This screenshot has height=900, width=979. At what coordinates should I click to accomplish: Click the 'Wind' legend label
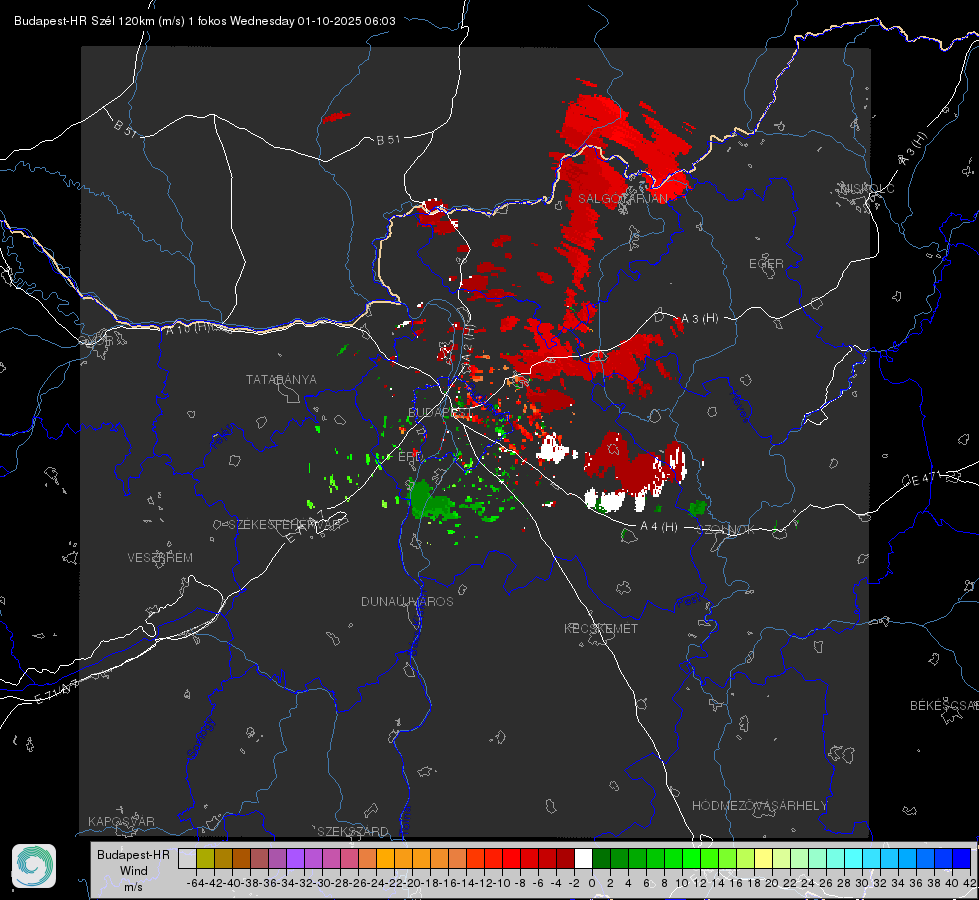tap(134, 871)
